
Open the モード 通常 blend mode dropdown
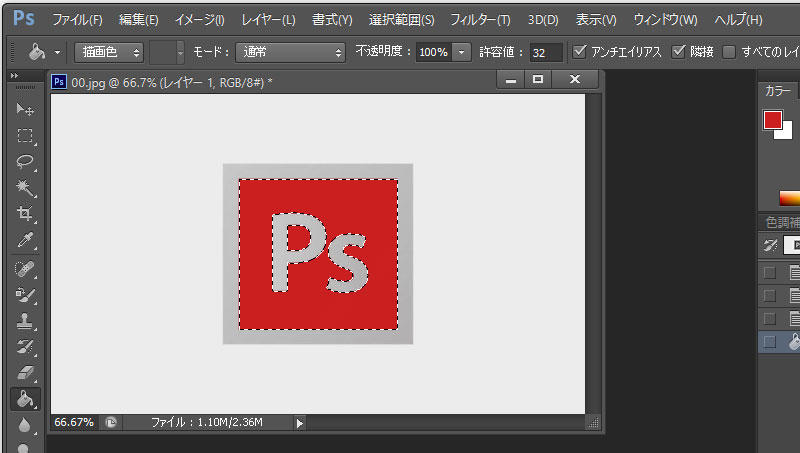[x=290, y=52]
